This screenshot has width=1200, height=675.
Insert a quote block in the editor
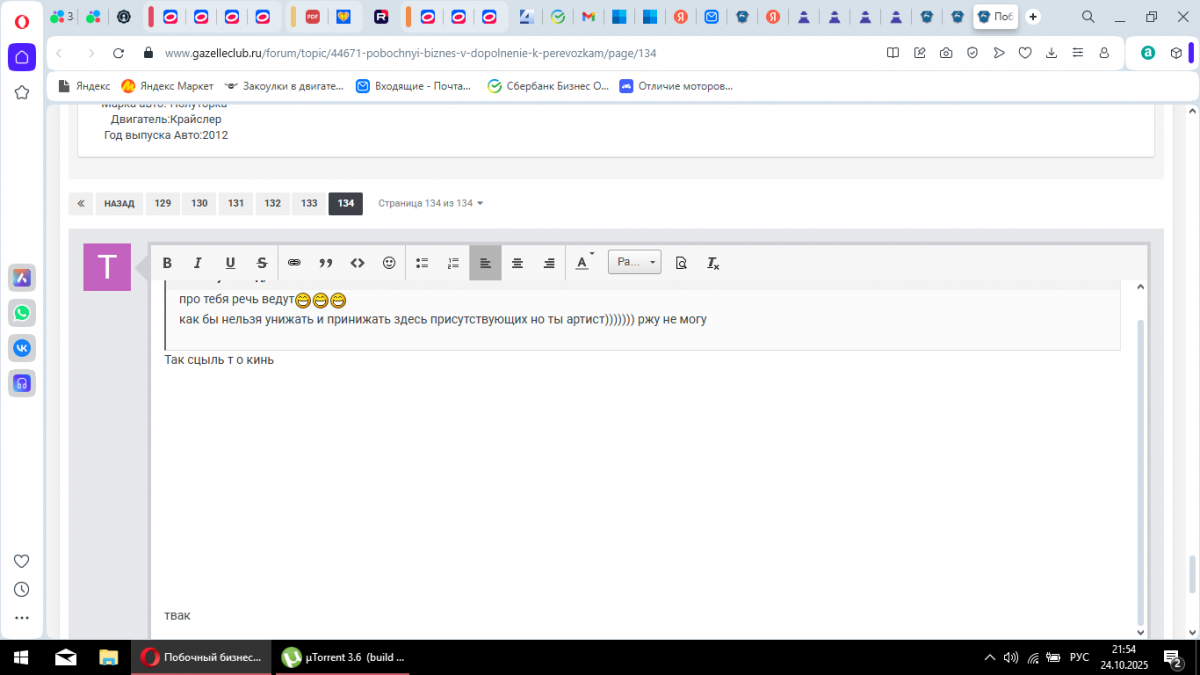click(325, 263)
